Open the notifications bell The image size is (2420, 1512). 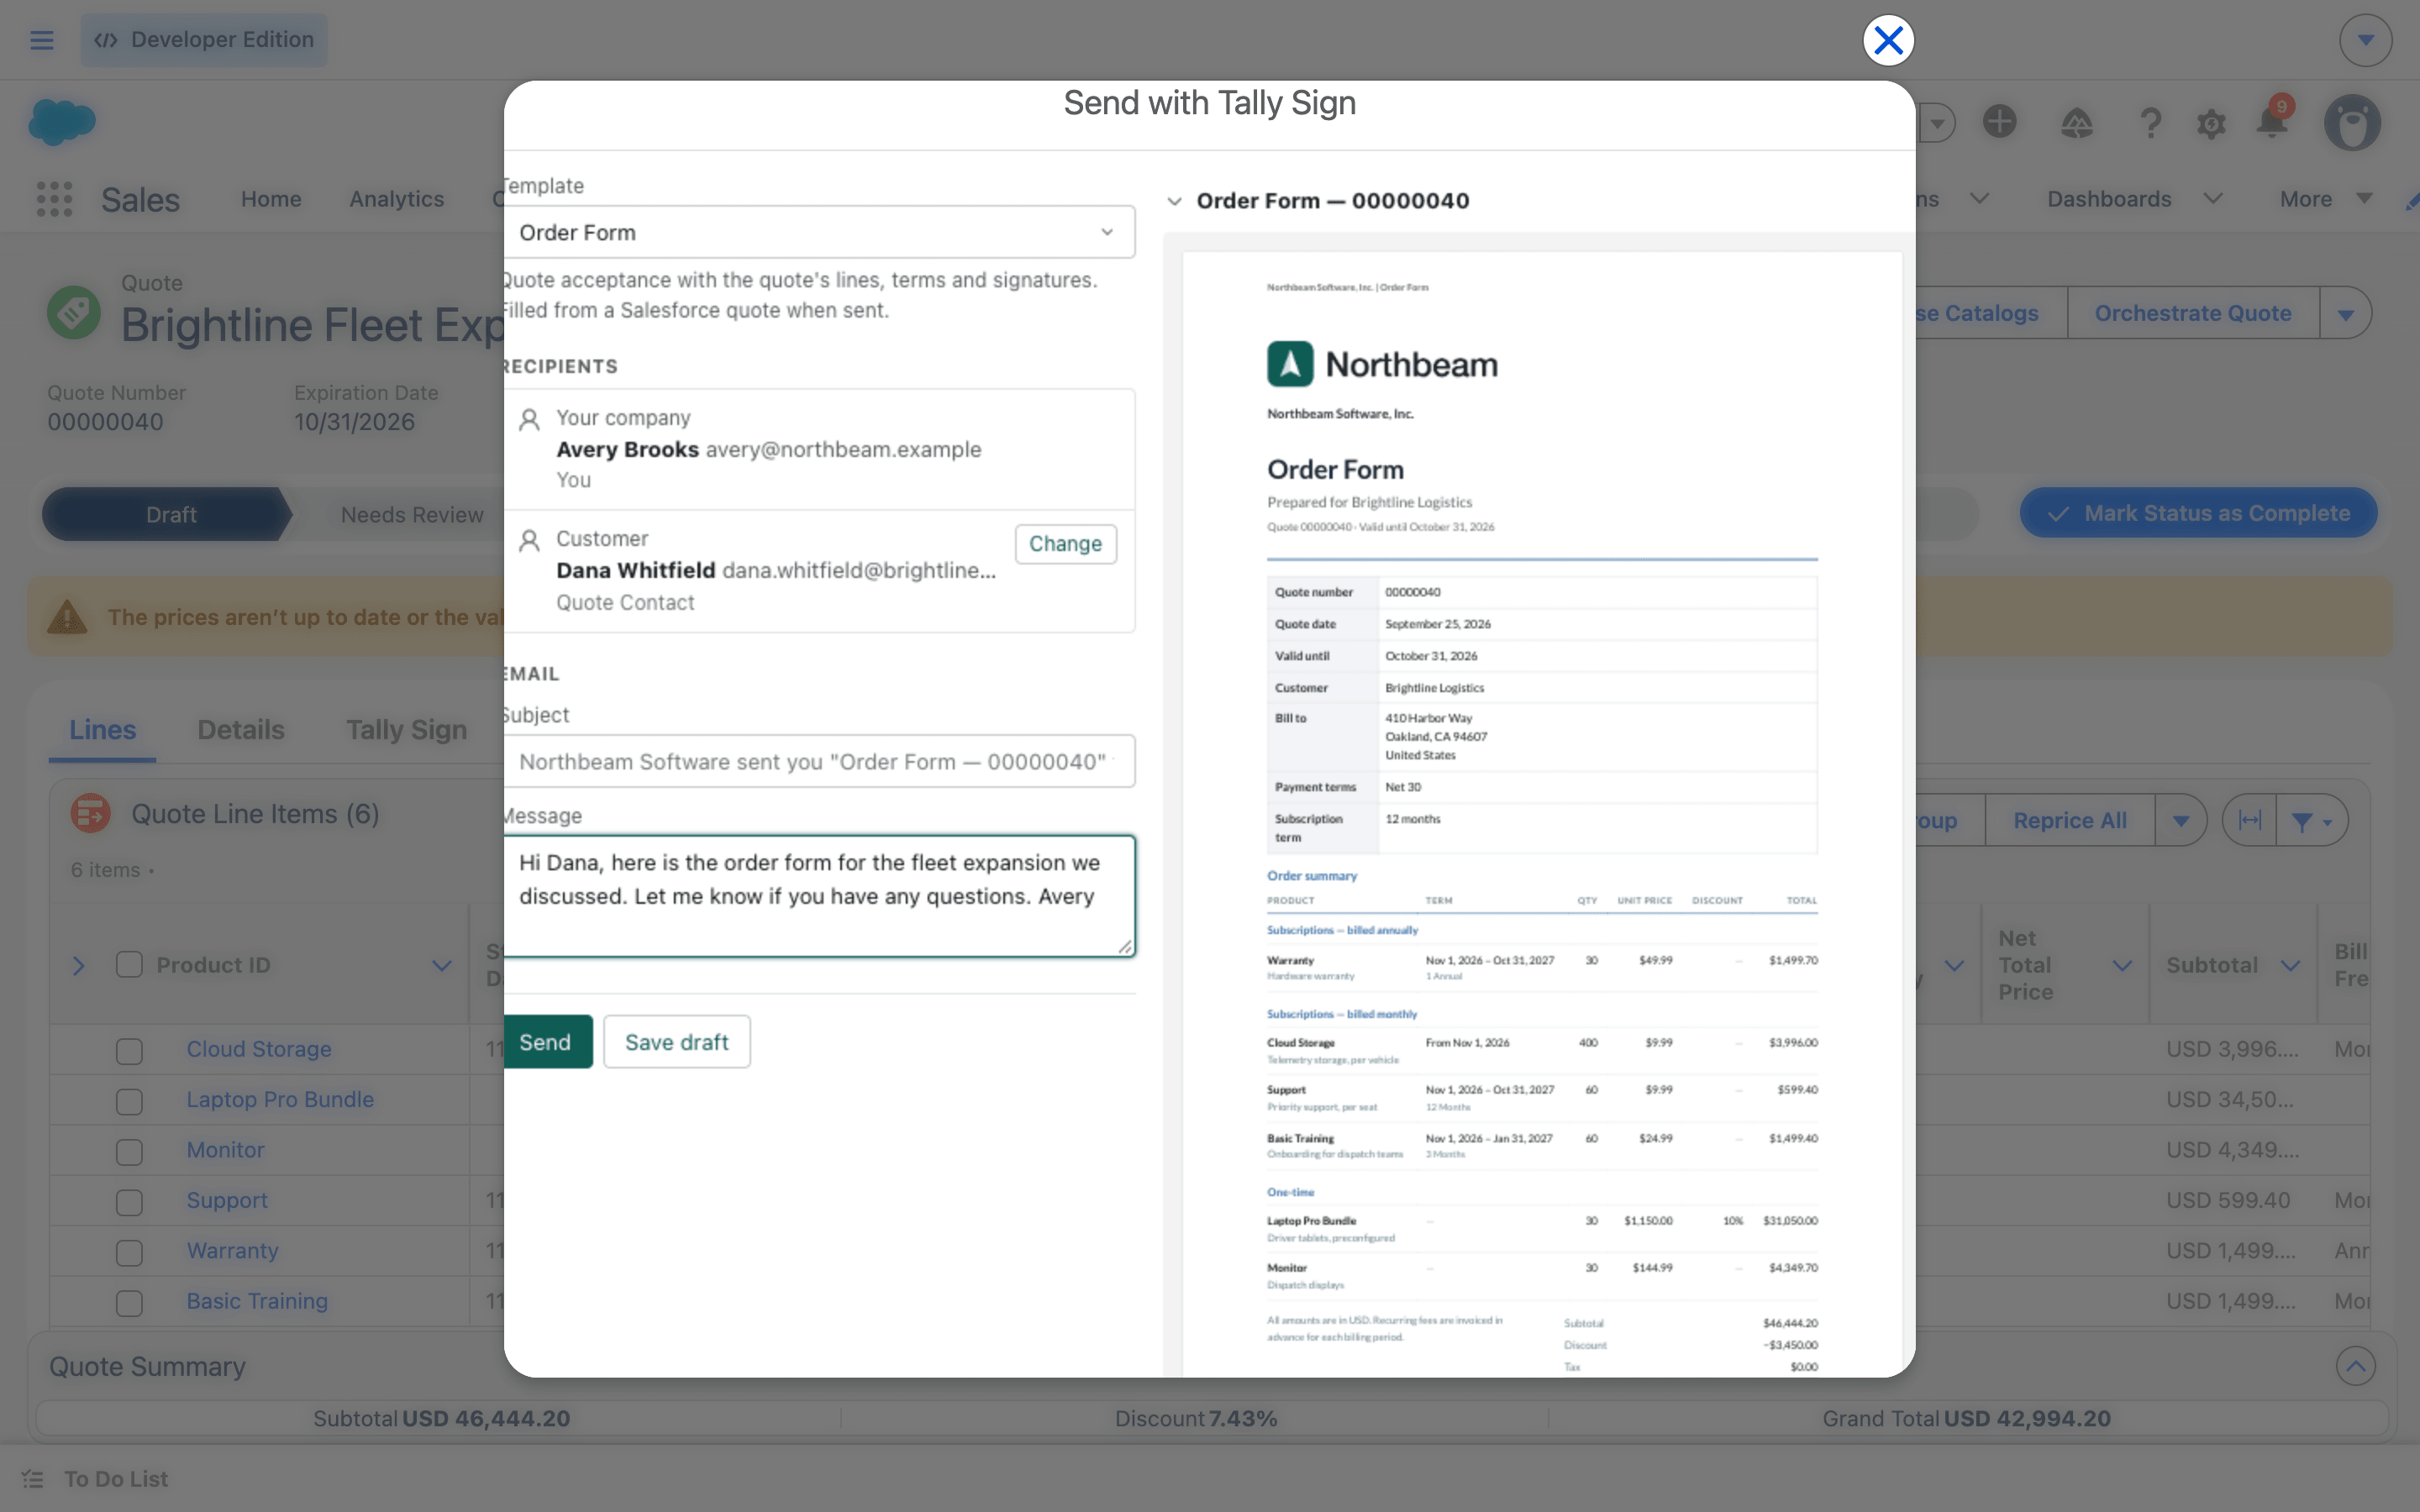point(2272,122)
